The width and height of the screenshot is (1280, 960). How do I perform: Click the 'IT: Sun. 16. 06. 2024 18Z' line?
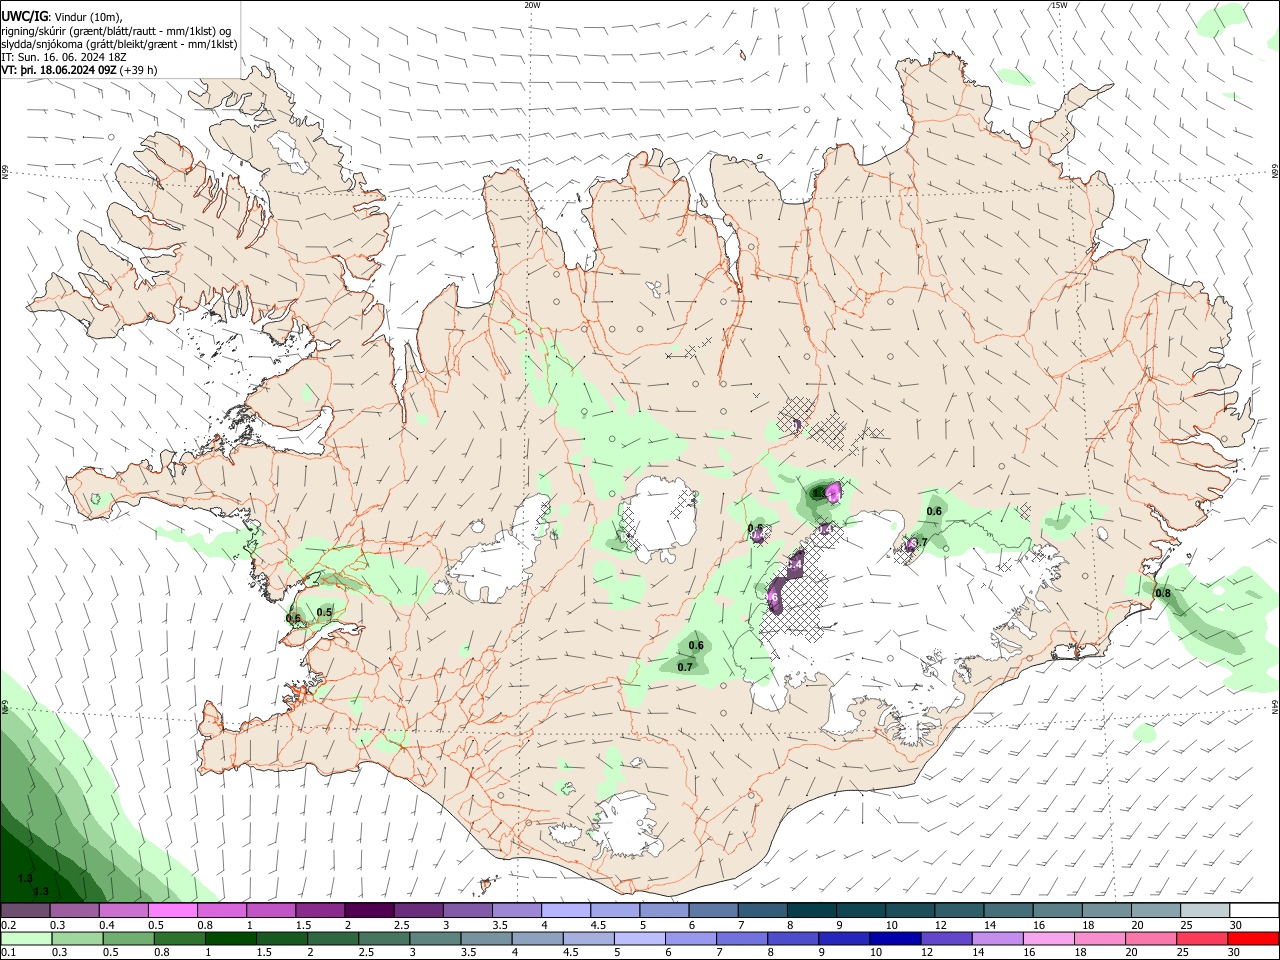(64, 57)
